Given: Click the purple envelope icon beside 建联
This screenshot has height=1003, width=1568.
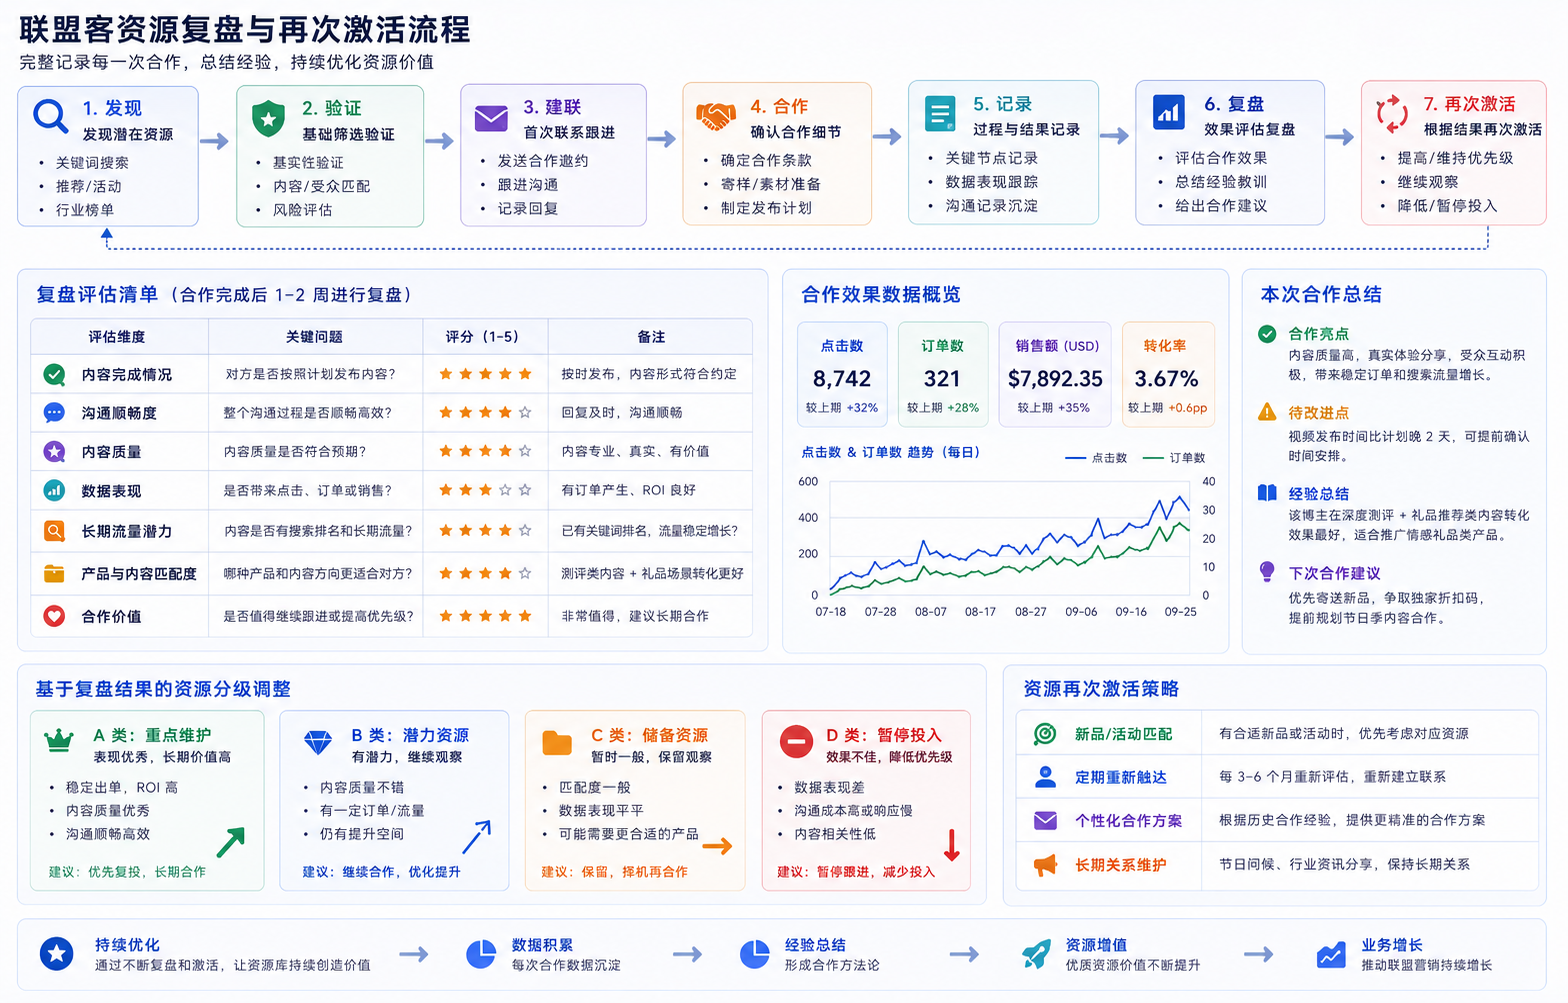Looking at the screenshot, I should [491, 118].
